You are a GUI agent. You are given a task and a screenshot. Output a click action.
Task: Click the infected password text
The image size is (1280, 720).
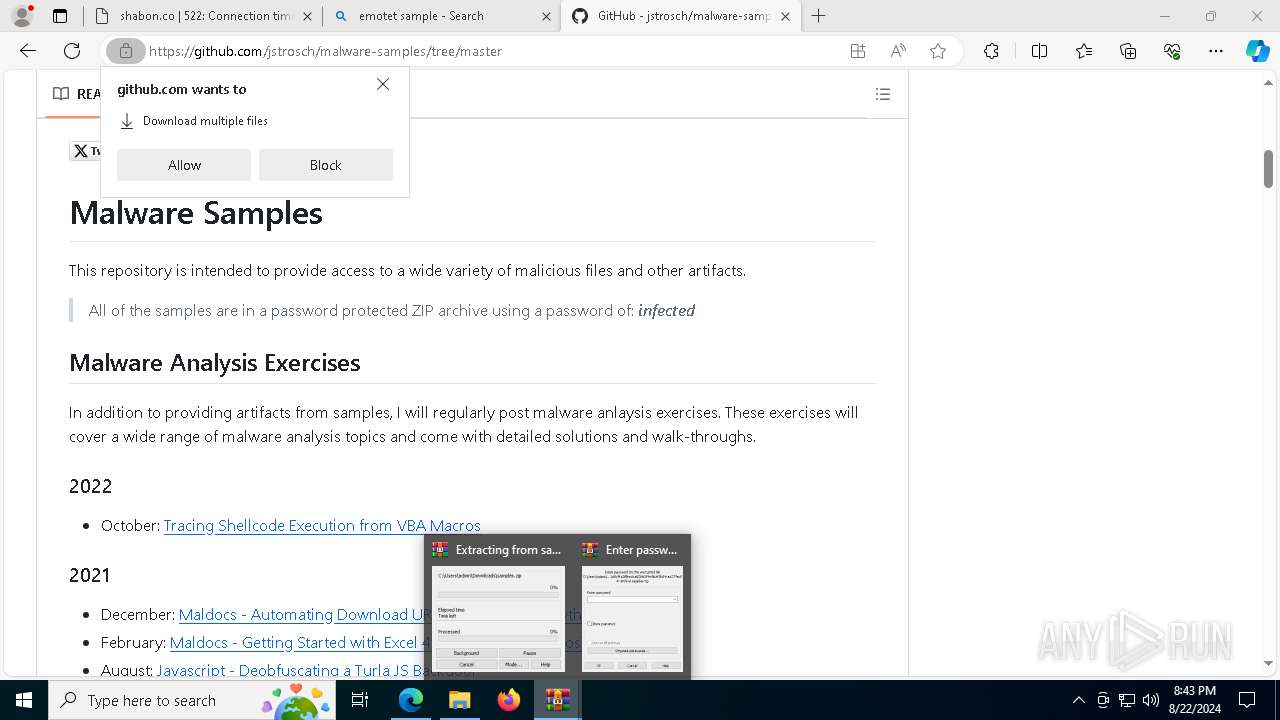(666, 310)
